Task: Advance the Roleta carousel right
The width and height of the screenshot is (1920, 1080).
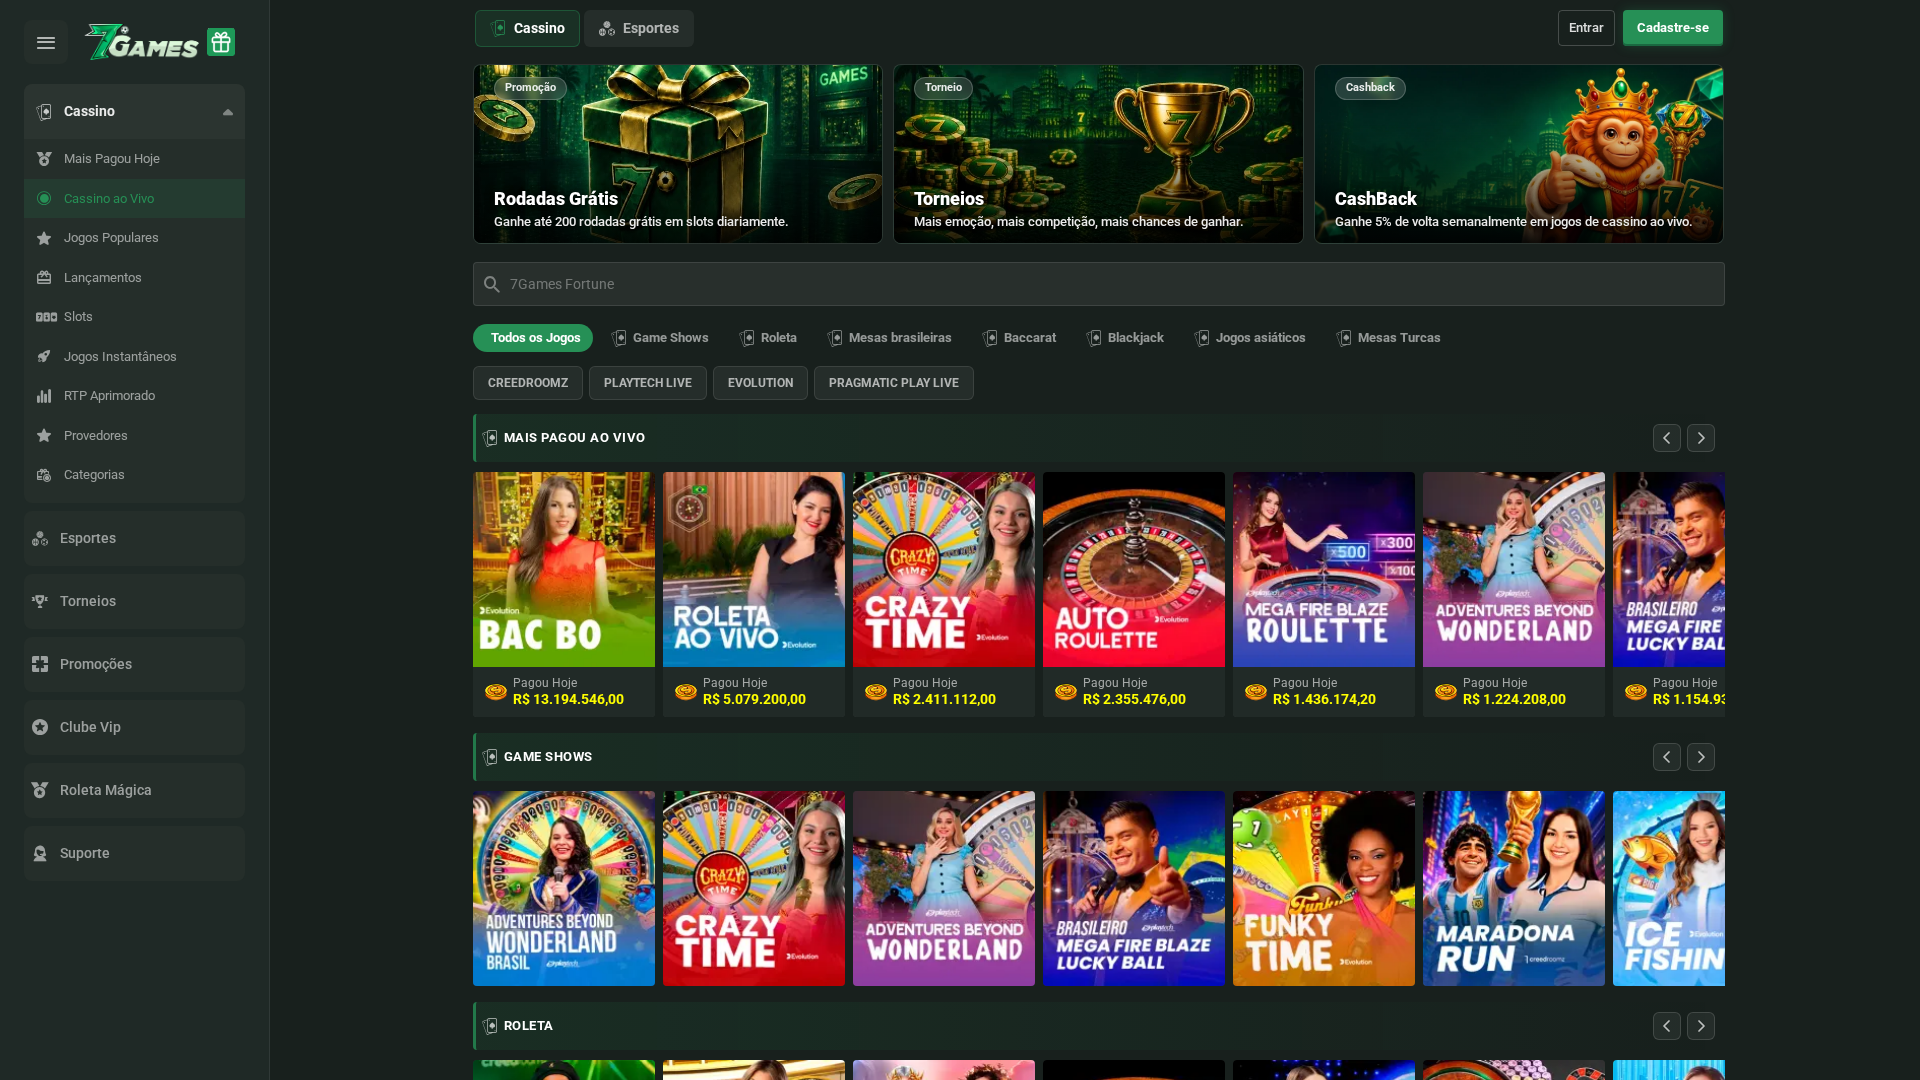Action: coord(1701,1026)
